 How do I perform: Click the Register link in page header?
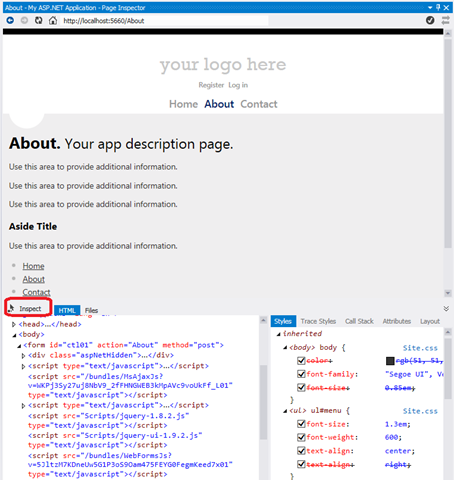pos(211,85)
